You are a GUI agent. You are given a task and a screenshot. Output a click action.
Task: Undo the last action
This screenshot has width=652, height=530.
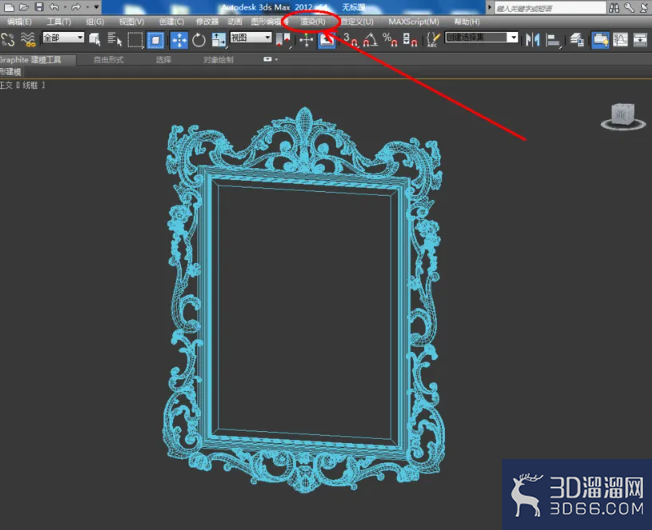click(x=54, y=7)
